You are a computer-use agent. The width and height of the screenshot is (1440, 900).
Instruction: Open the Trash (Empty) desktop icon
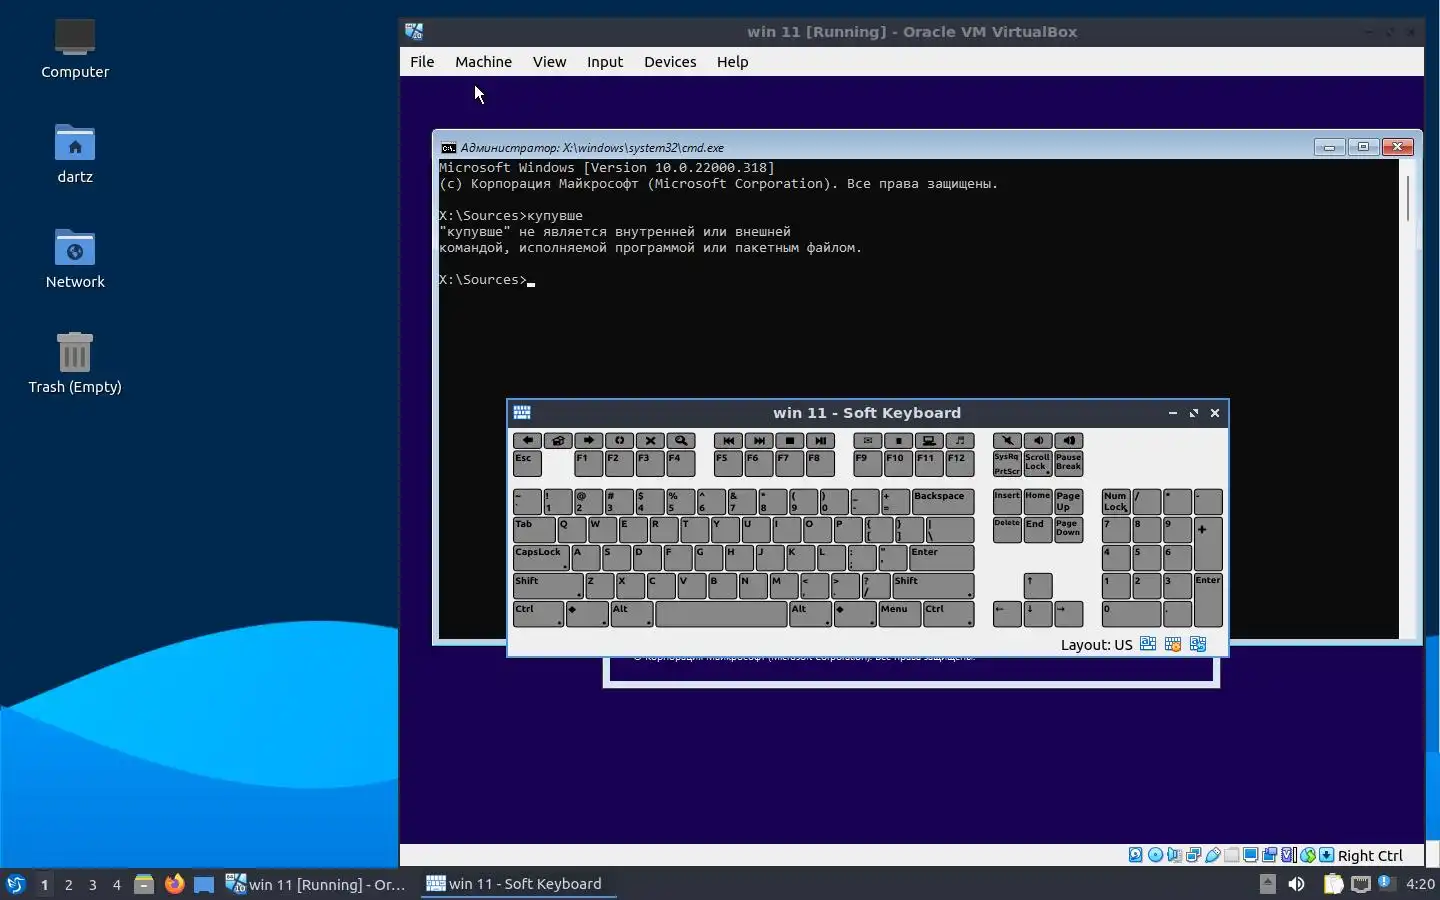75,362
